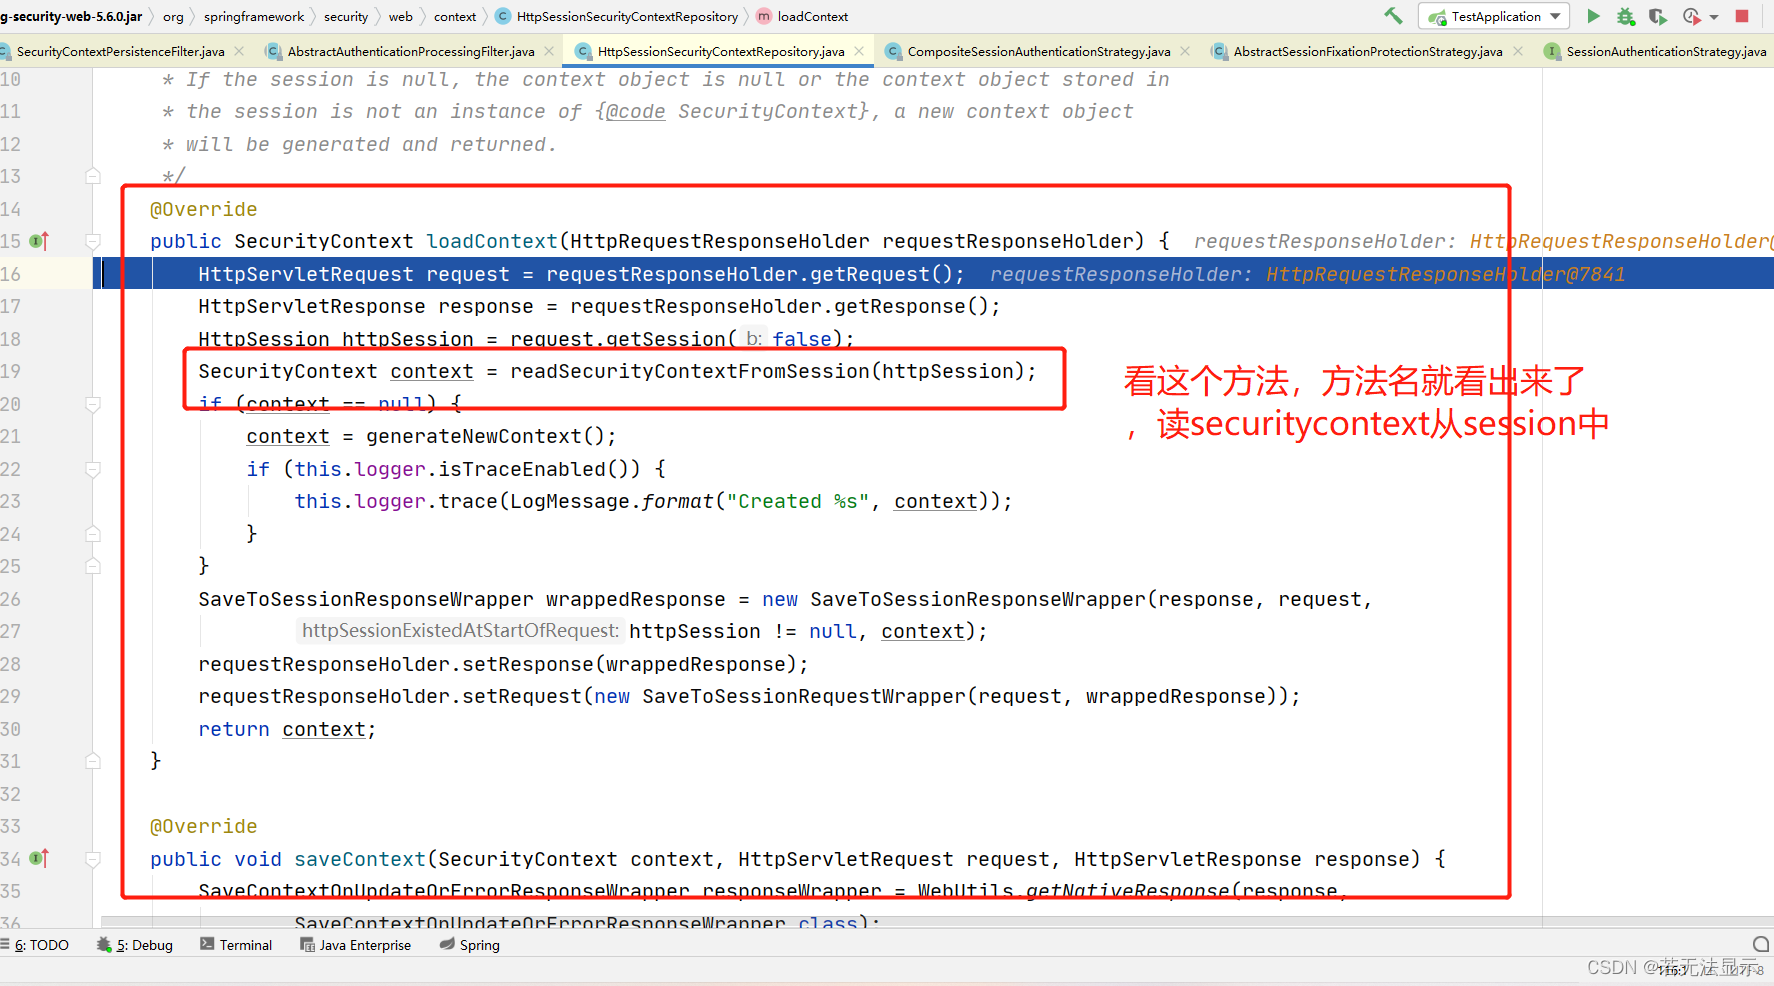
Task: Click the fold end marker at line 24
Action: point(93,534)
